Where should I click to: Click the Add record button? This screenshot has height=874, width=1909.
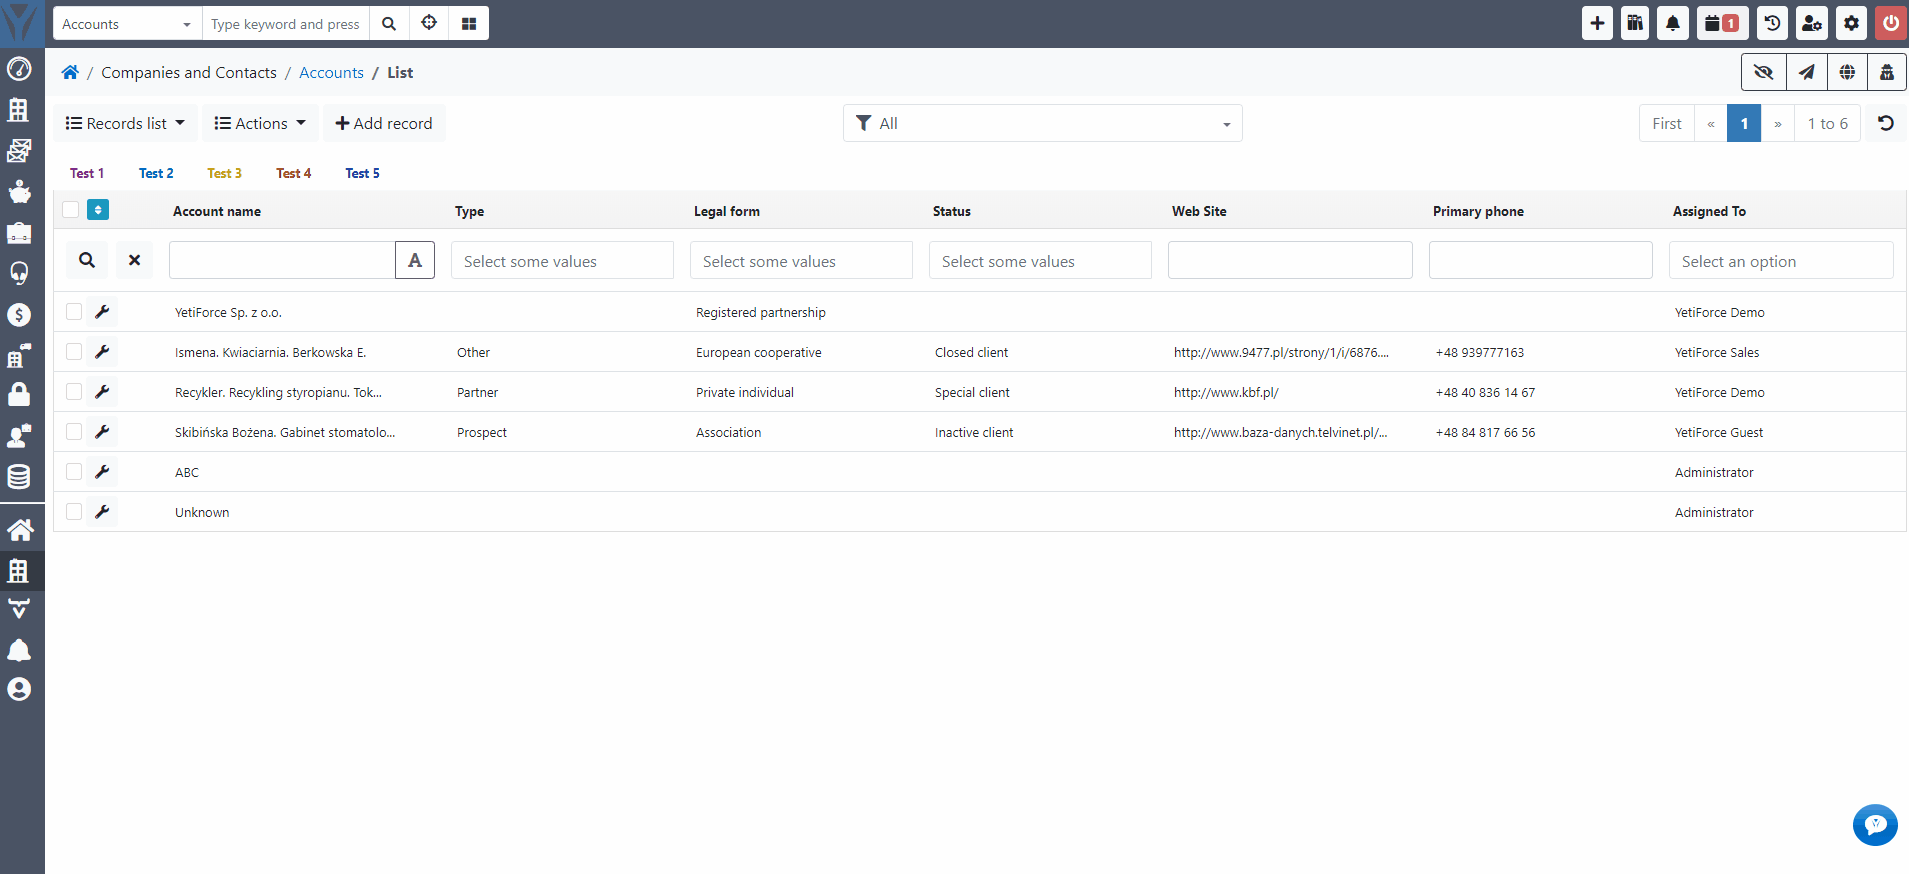(384, 123)
